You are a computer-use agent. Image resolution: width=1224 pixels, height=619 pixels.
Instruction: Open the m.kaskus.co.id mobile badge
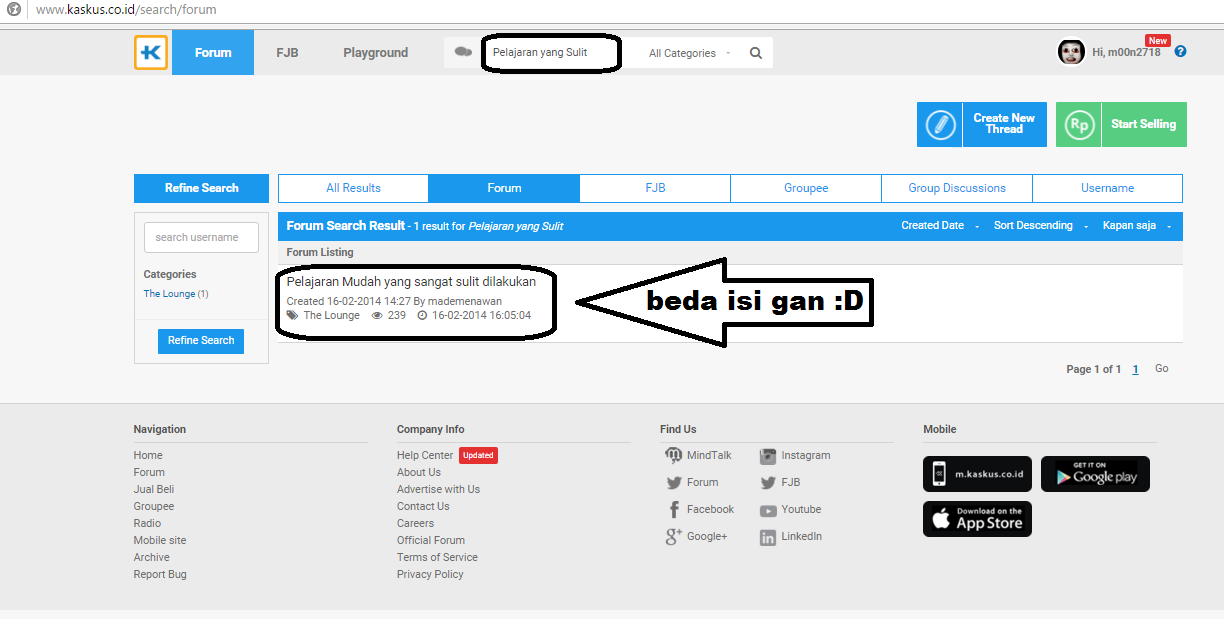point(977,474)
